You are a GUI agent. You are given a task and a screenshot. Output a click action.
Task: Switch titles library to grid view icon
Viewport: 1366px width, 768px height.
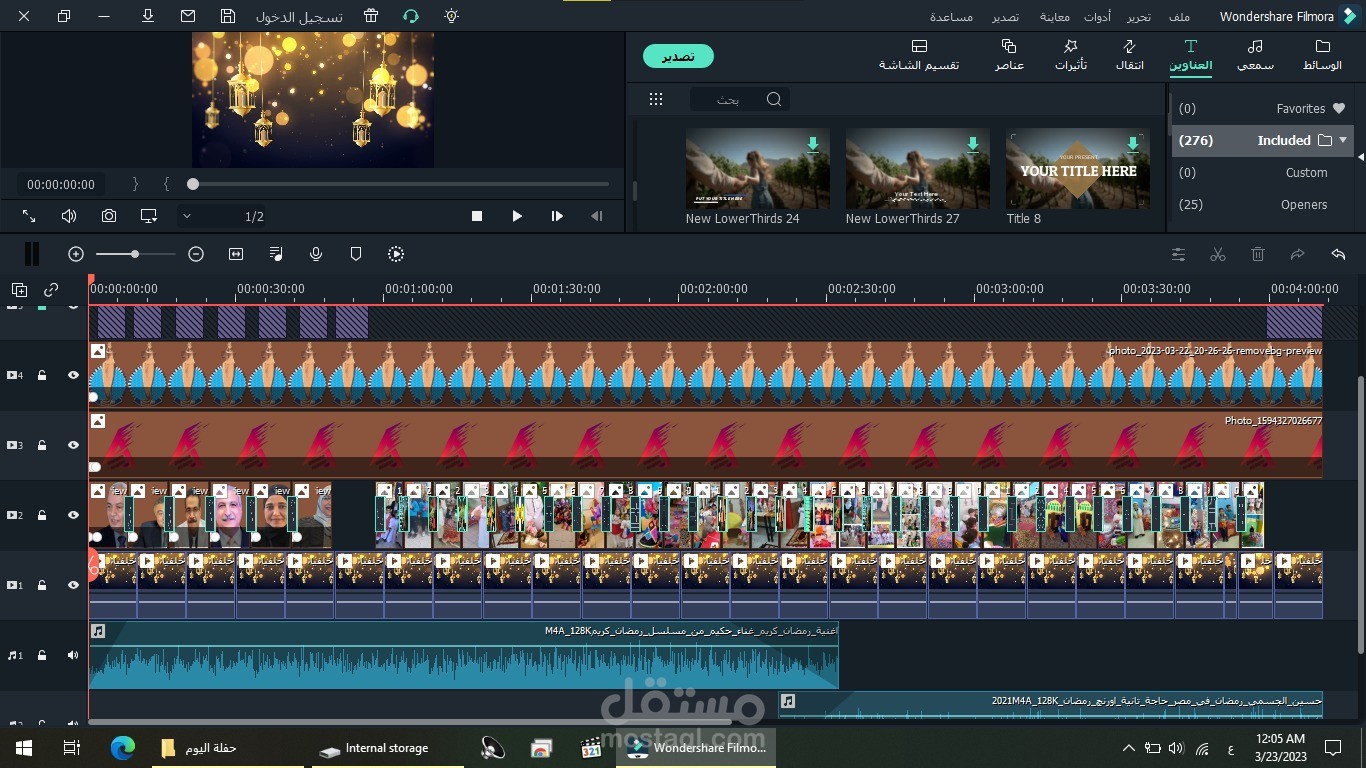tap(656, 99)
